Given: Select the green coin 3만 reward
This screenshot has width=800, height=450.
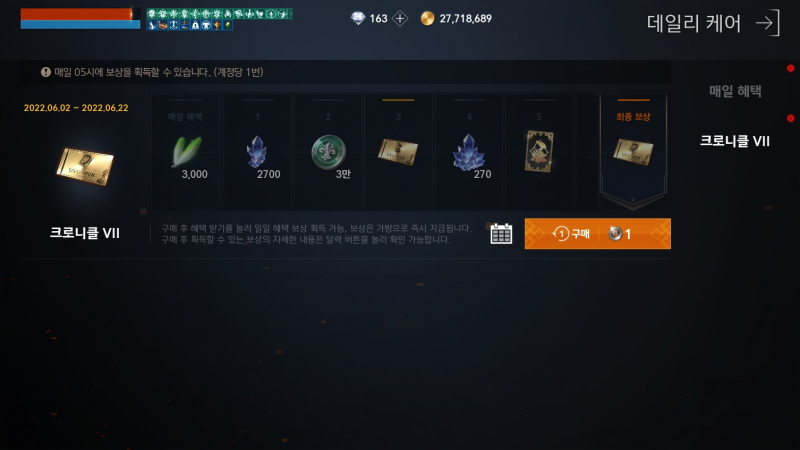Looking at the screenshot, I should [x=328, y=152].
